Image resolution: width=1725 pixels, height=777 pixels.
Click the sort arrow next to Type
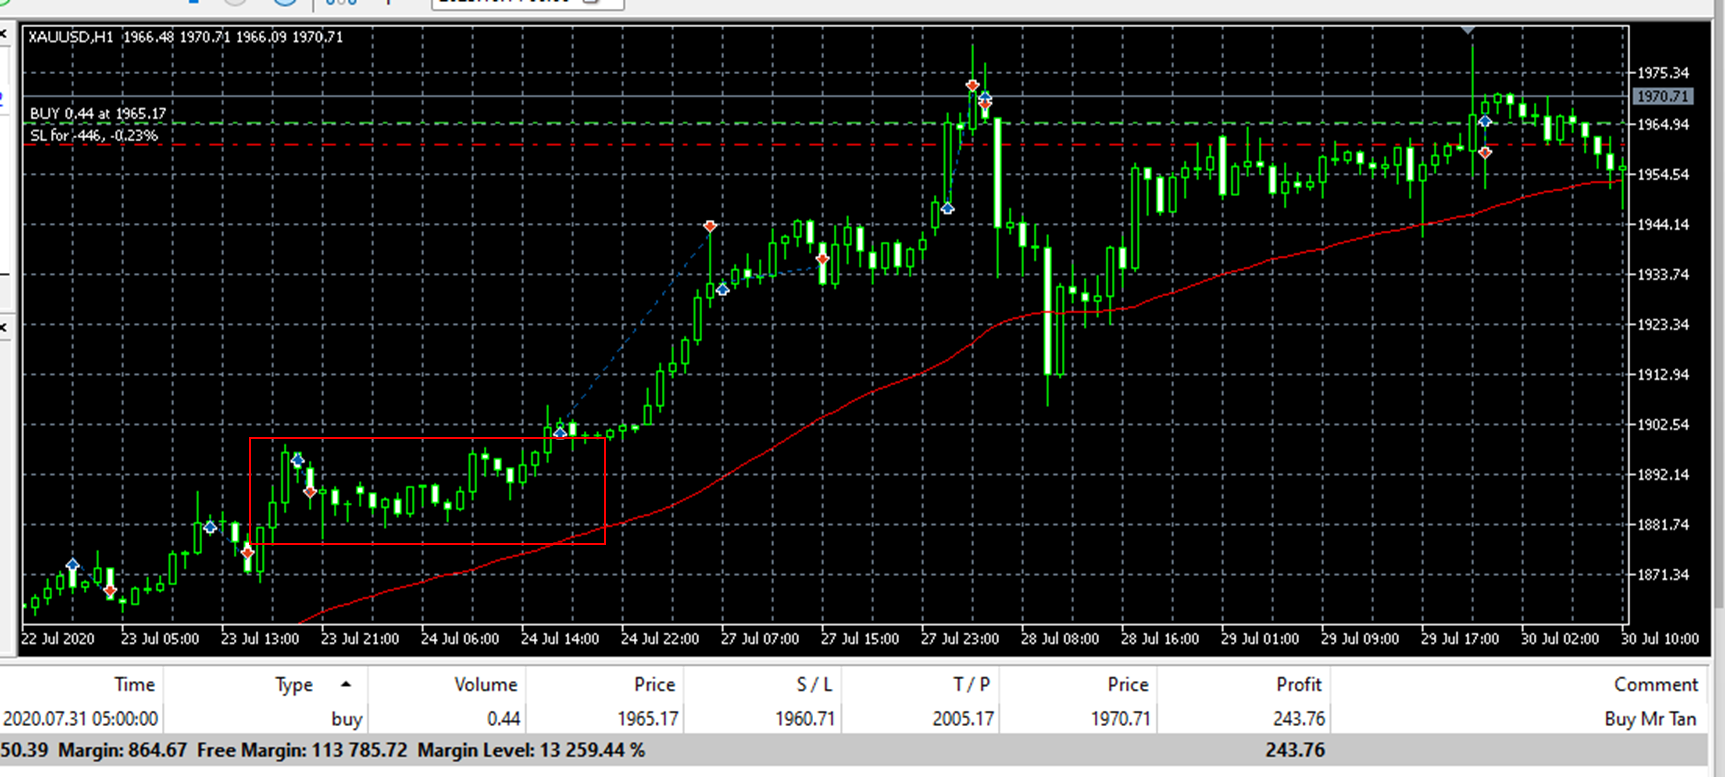[x=346, y=684]
